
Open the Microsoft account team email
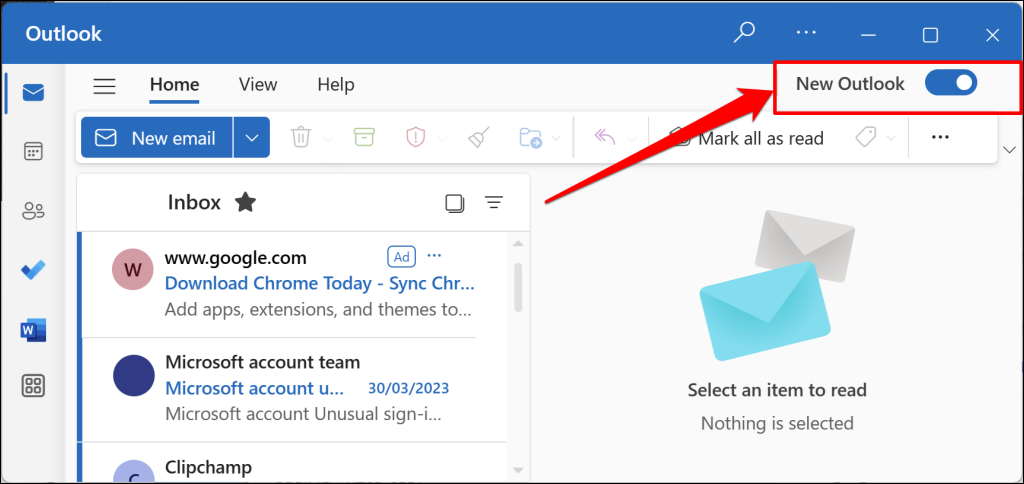[293, 389]
